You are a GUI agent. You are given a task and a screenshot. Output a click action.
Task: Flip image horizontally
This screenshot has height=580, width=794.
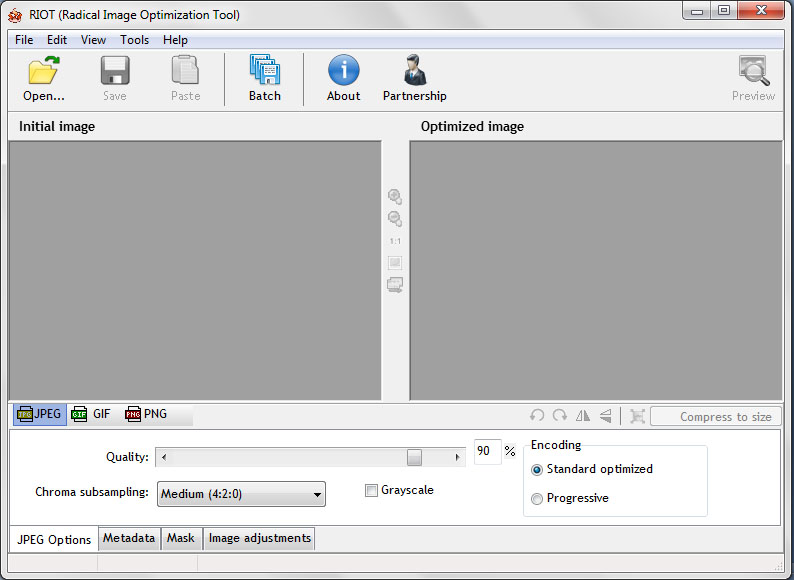click(583, 416)
